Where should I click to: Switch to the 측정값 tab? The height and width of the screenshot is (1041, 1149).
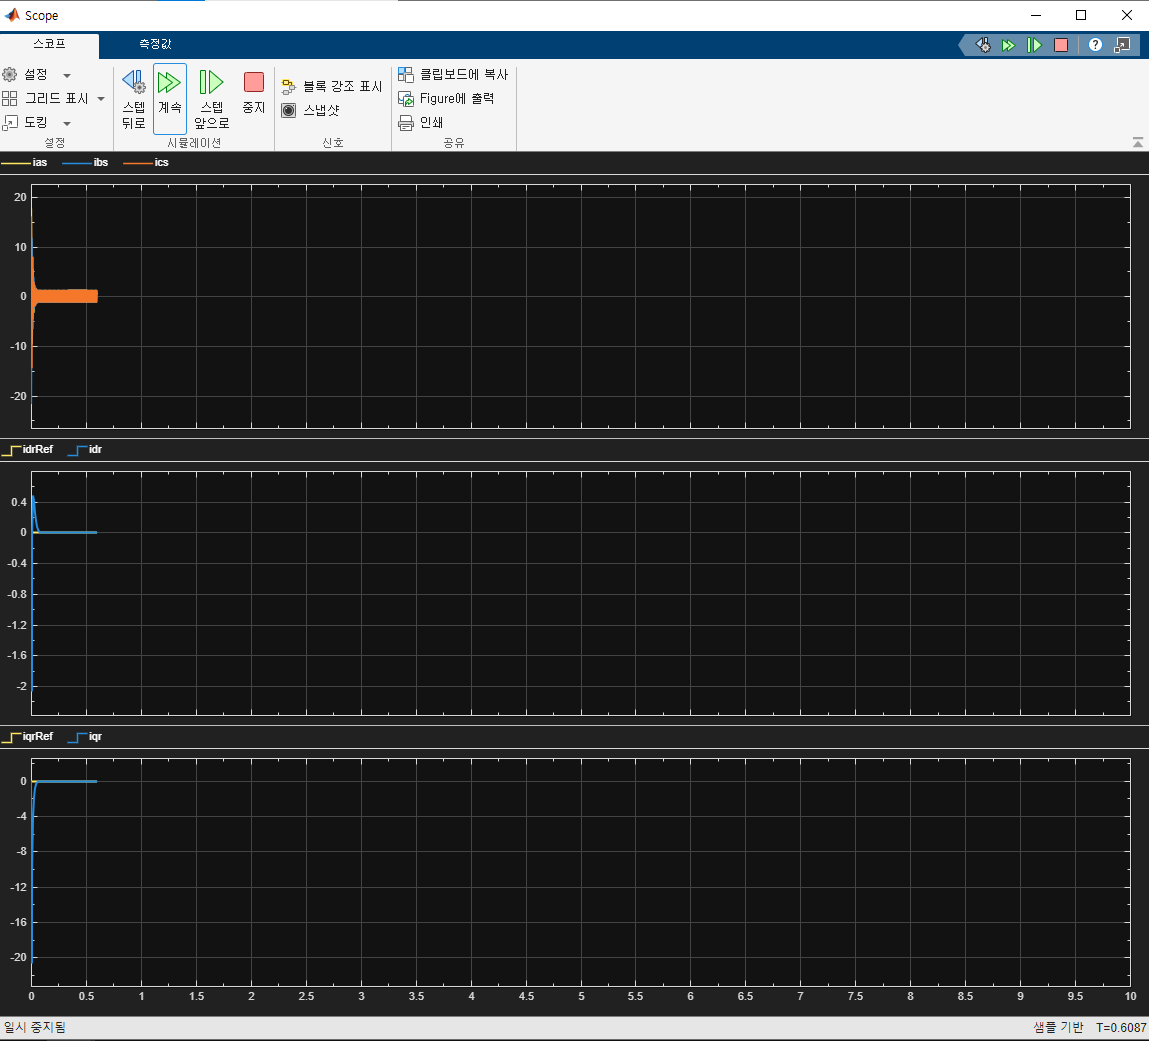(155, 44)
